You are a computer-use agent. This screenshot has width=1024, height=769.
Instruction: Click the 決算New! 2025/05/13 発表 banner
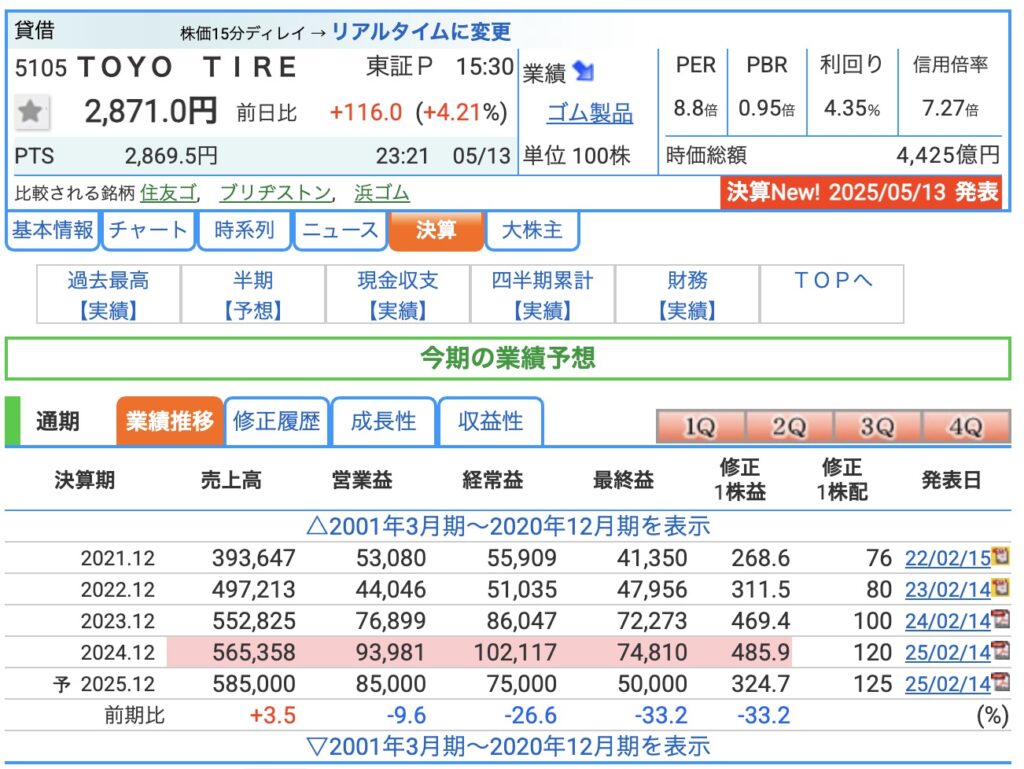(x=861, y=192)
